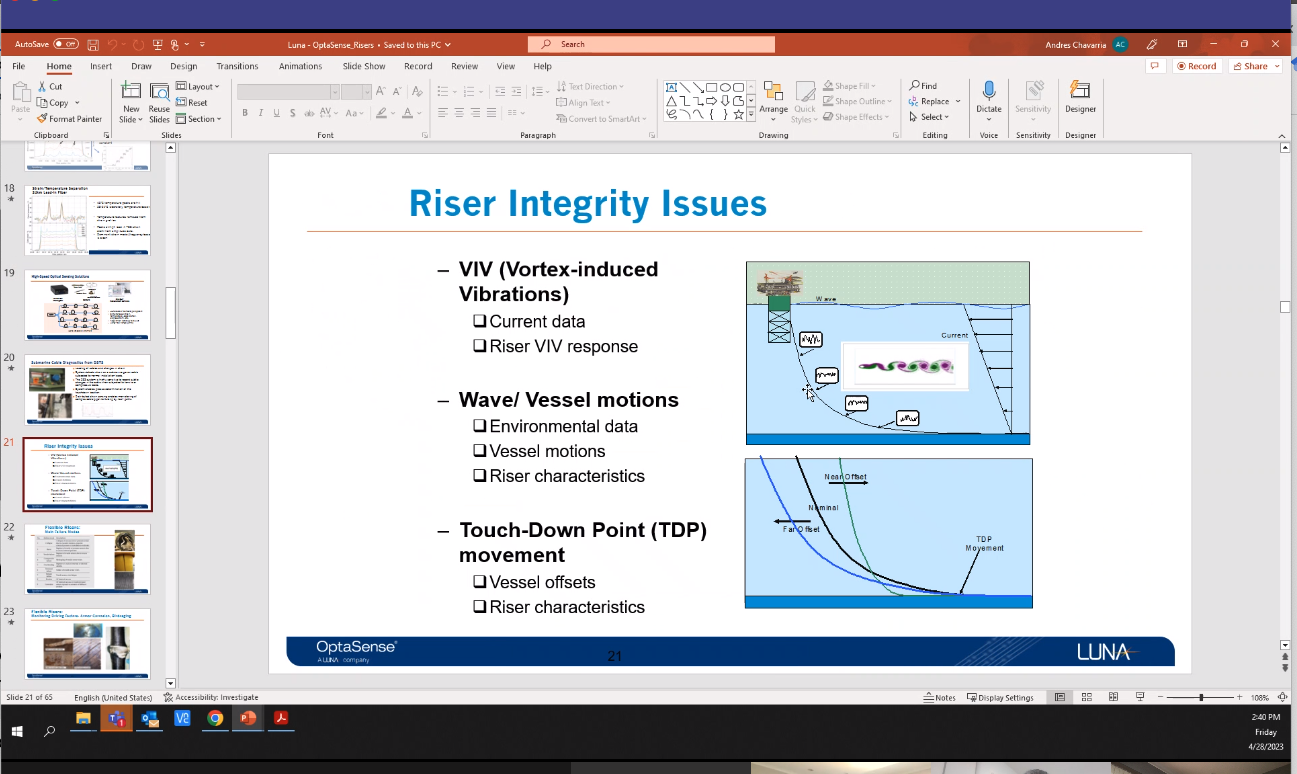This screenshot has height=774, width=1297.
Task: Open the font color swatch button
Action: [x=407, y=113]
